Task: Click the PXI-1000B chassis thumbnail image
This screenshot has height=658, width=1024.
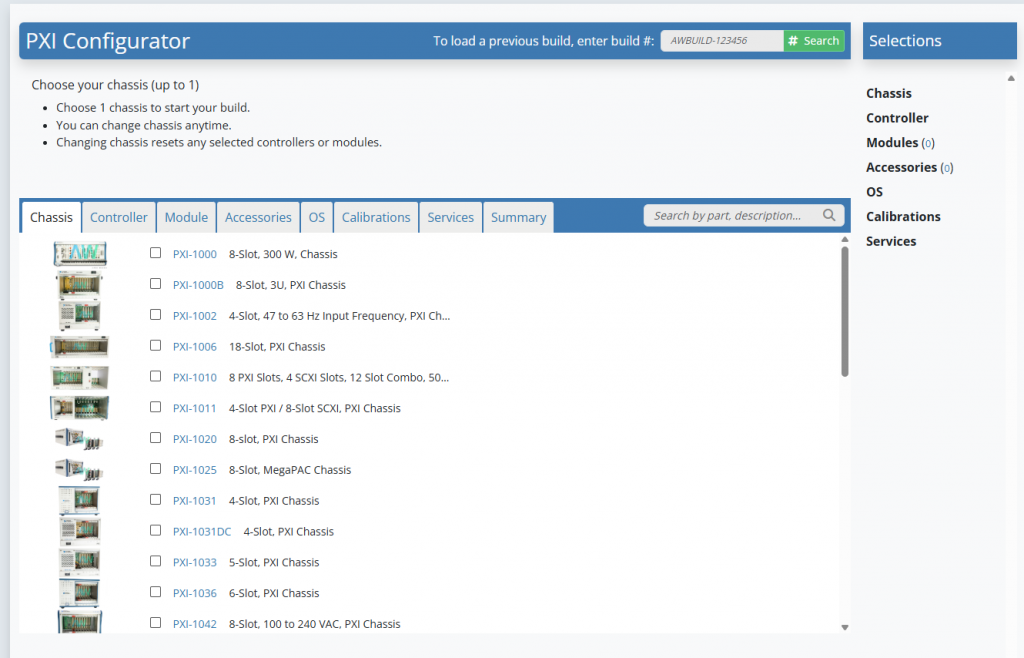Action: pos(79,284)
